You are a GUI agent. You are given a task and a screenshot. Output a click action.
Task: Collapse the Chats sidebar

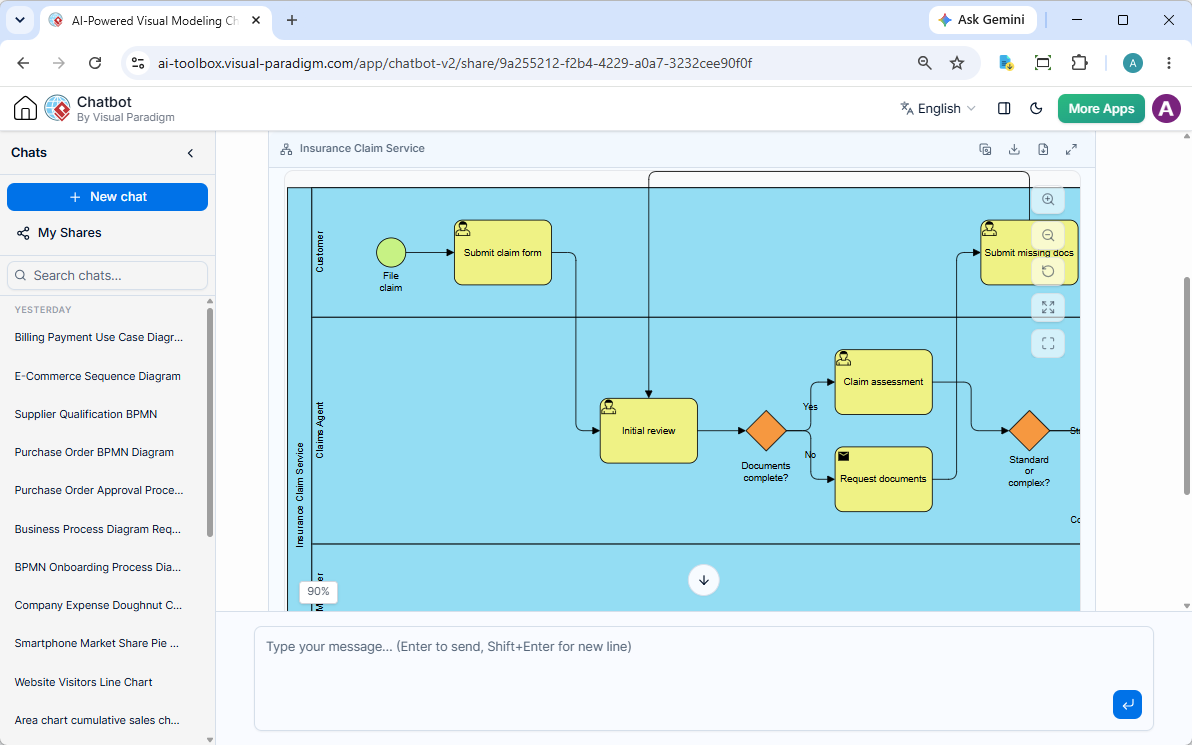coord(190,153)
